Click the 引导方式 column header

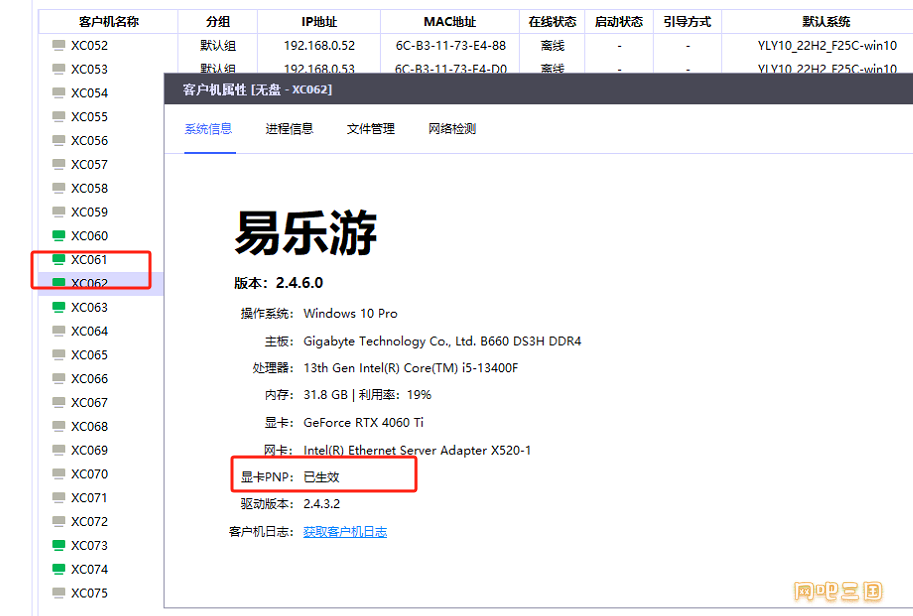(688, 22)
